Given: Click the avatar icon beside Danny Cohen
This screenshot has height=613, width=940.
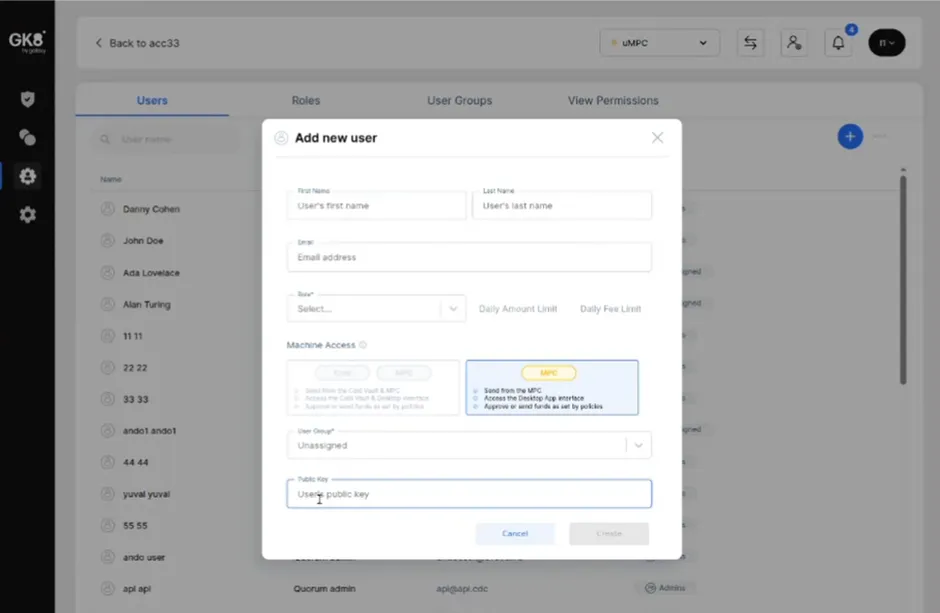Looking at the screenshot, I should coord(107,209).
